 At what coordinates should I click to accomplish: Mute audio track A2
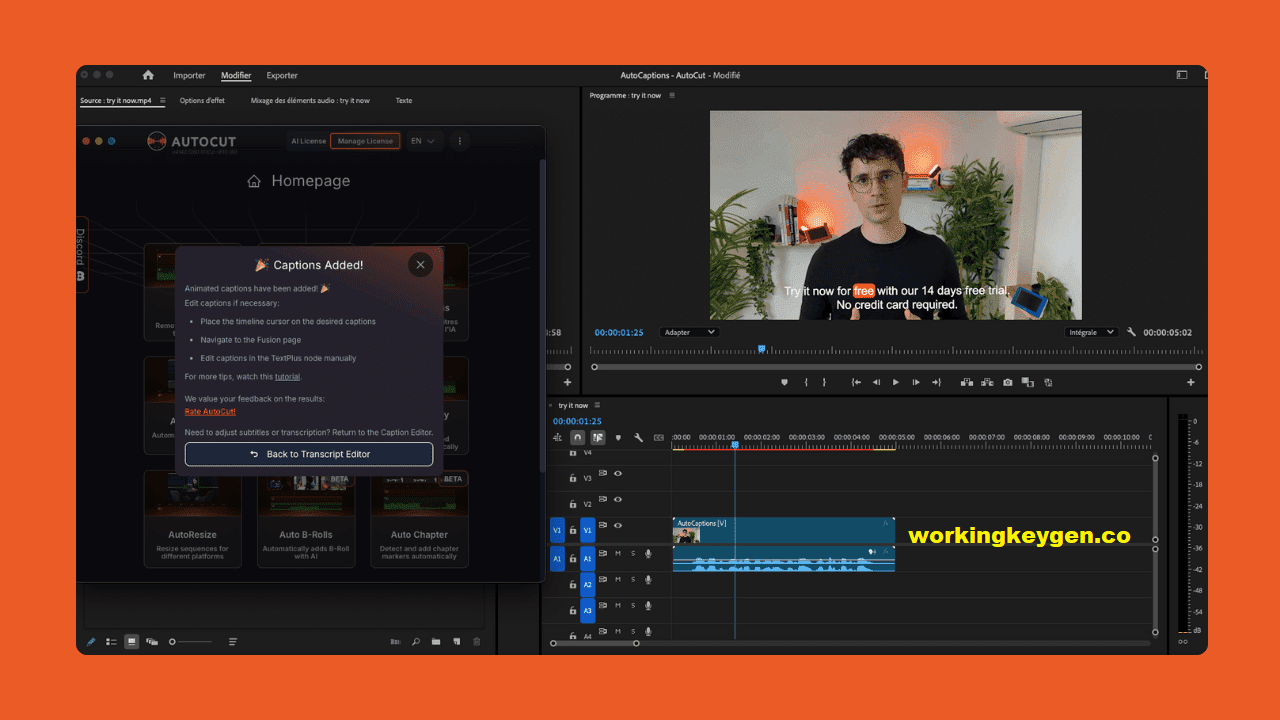pyautogui.click(x=618, y=581)
